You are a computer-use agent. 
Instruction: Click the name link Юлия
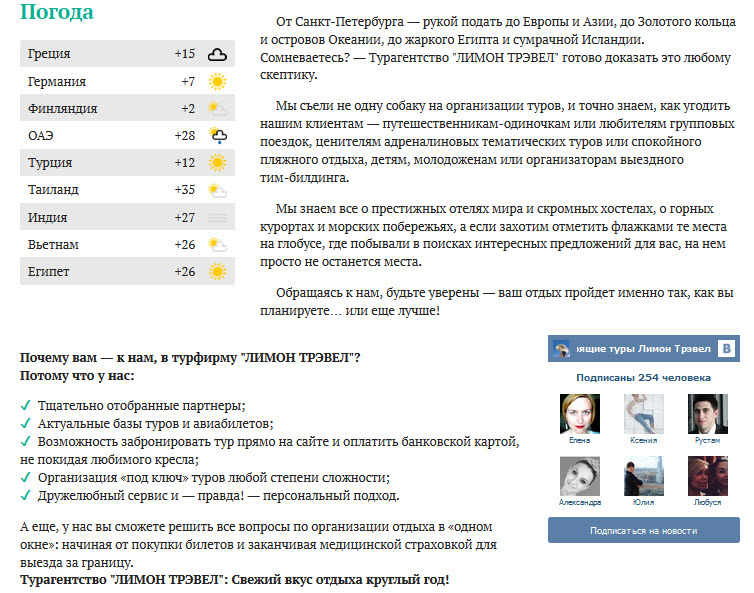643,502
